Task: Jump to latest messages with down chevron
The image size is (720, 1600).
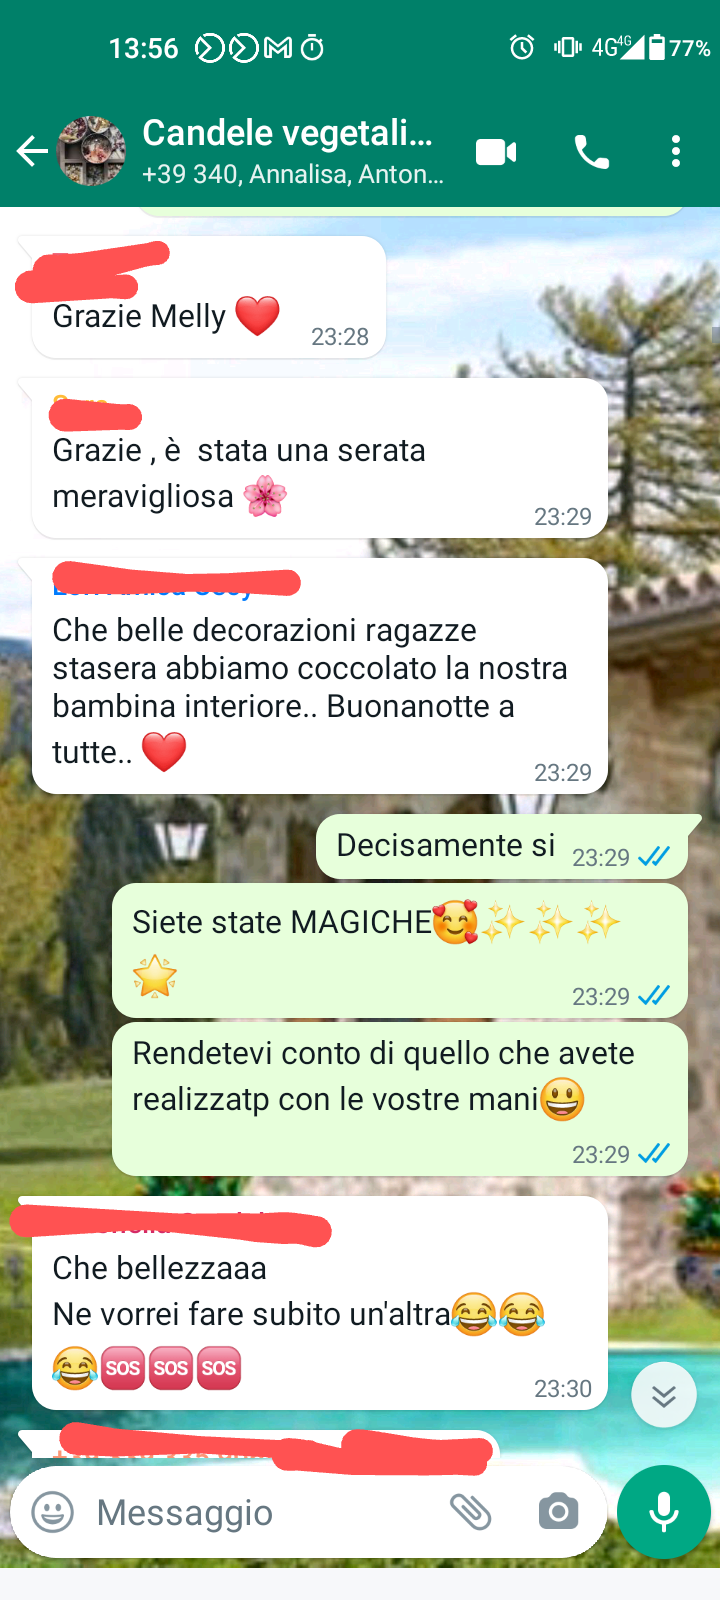Action: [664, 1395]
